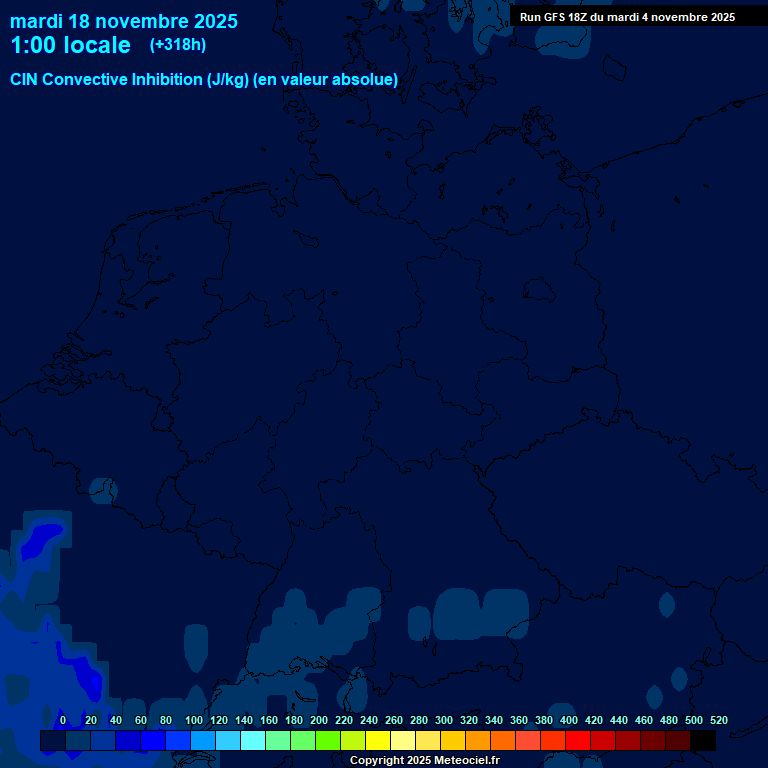Click the legend value '100'
The image size is (768, 768).
[x=194, y=720]
